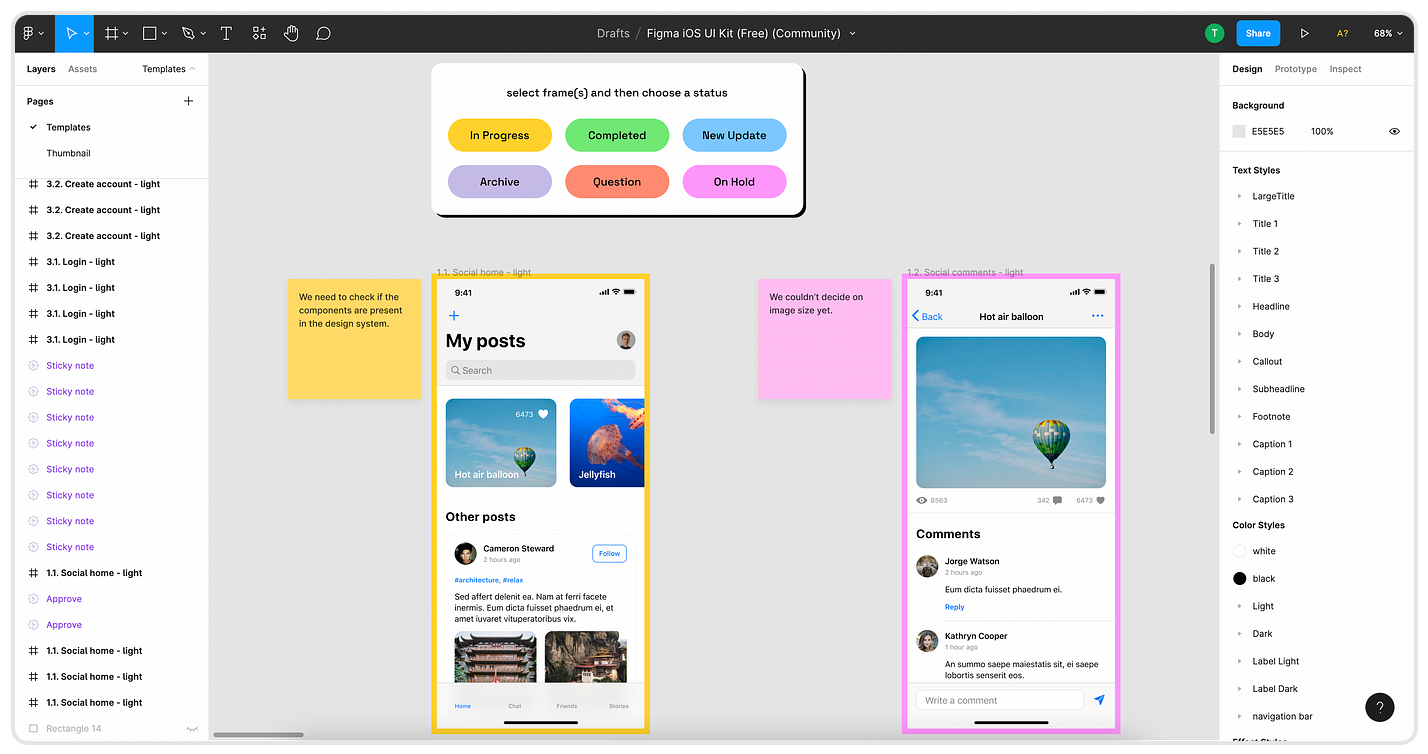Switch to the Assets tab
The width and height of the screenshot is (1428, 754).
(x=82, y=69)
